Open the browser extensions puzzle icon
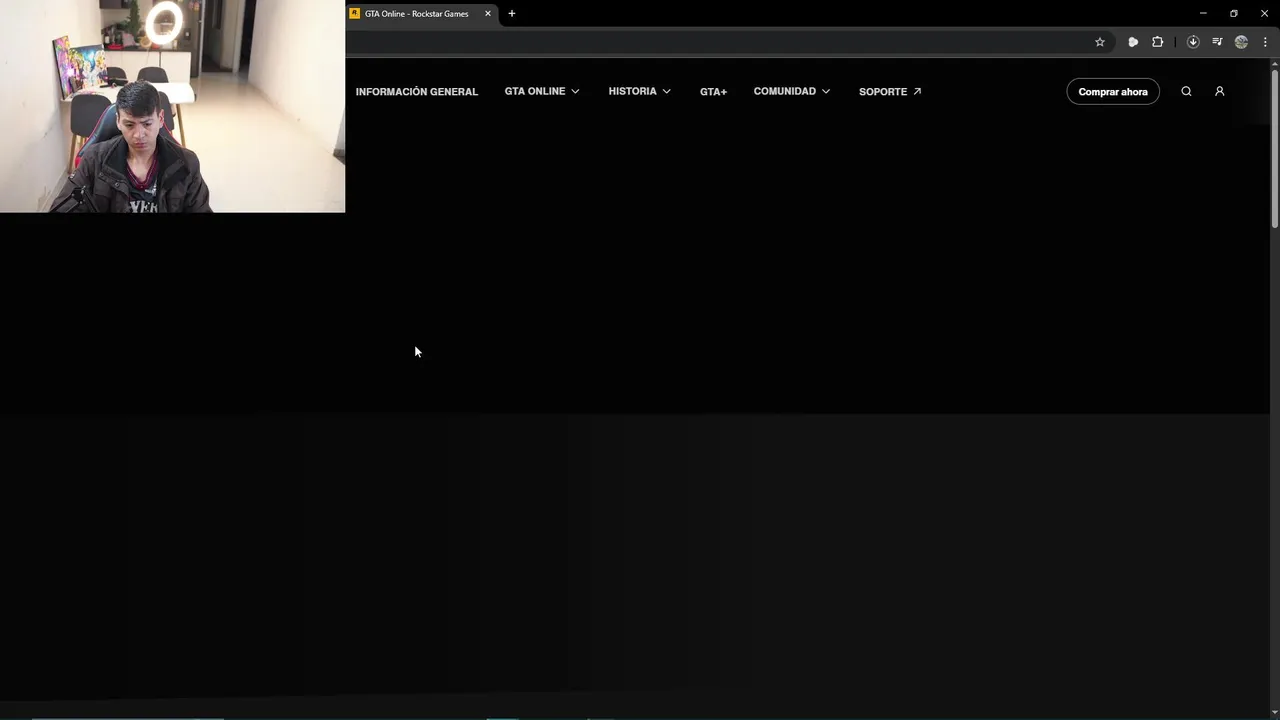Image resolution: width=1280 pixels, height=720 pixels. click(1158, 42)
